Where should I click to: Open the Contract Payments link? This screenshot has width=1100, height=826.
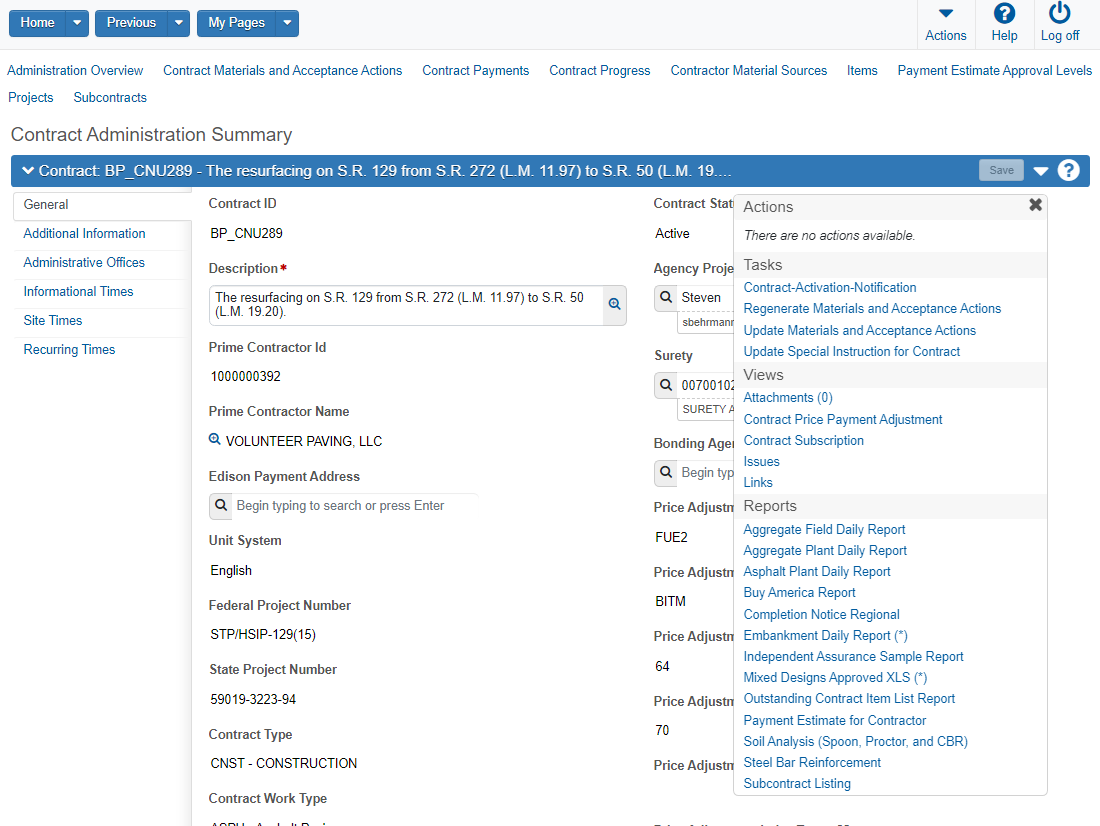click(x=475, y=71)
